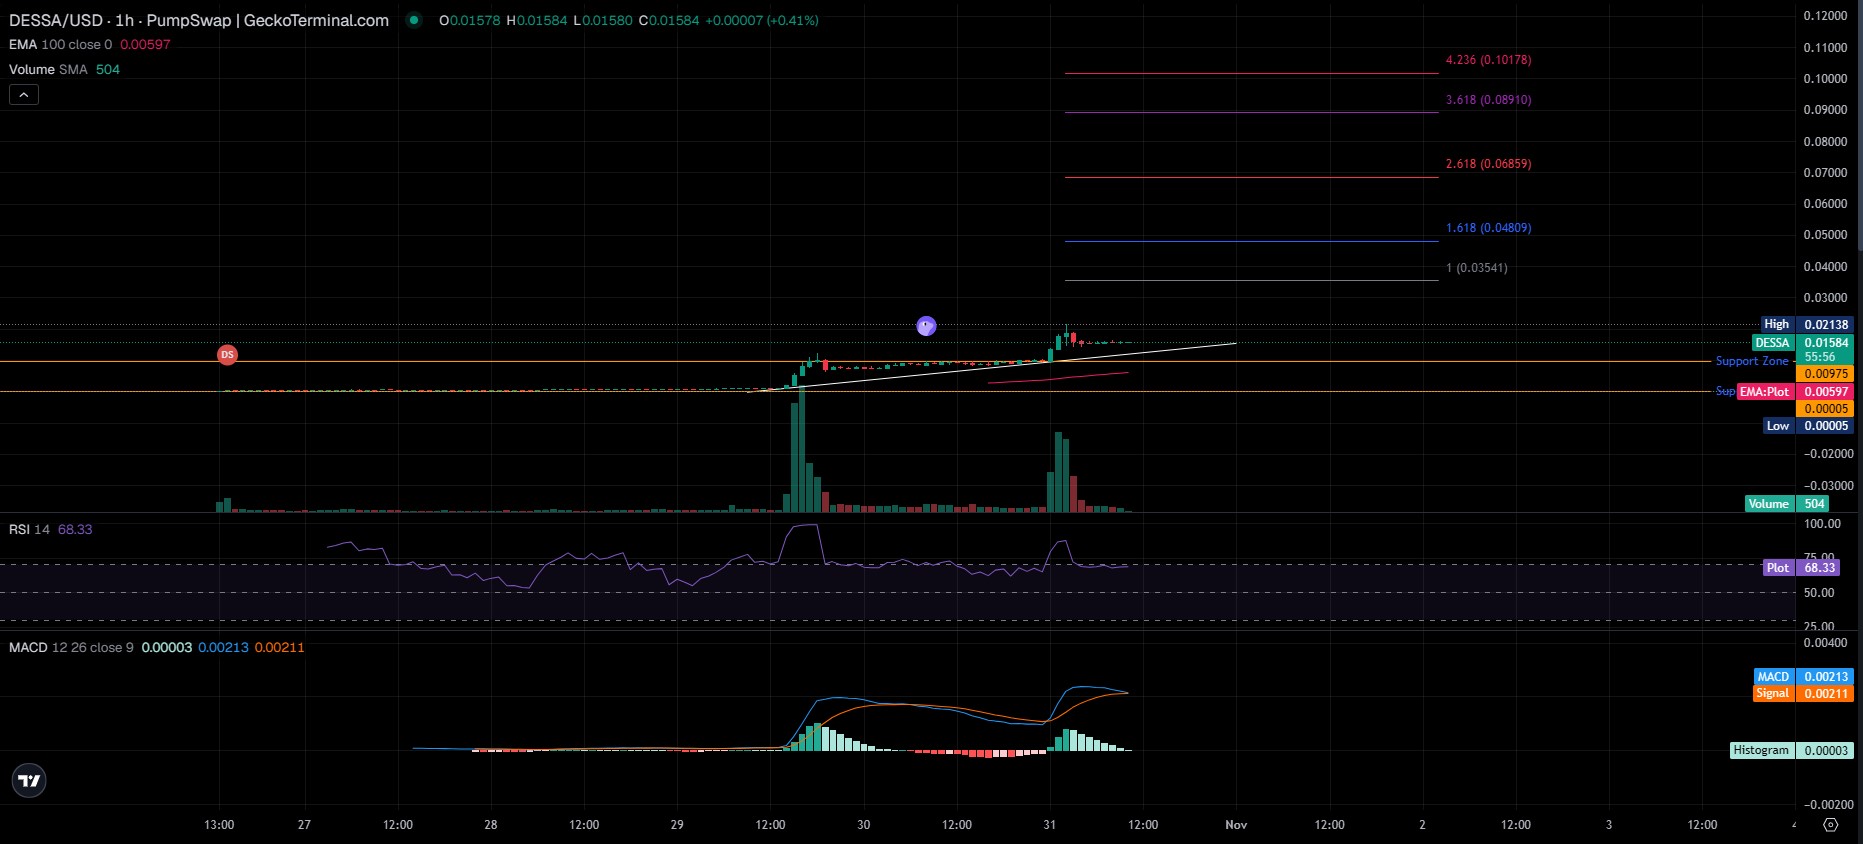
Task: Click the 3.618 (0.08910) Fibonacci level label
Action: 1488,100
